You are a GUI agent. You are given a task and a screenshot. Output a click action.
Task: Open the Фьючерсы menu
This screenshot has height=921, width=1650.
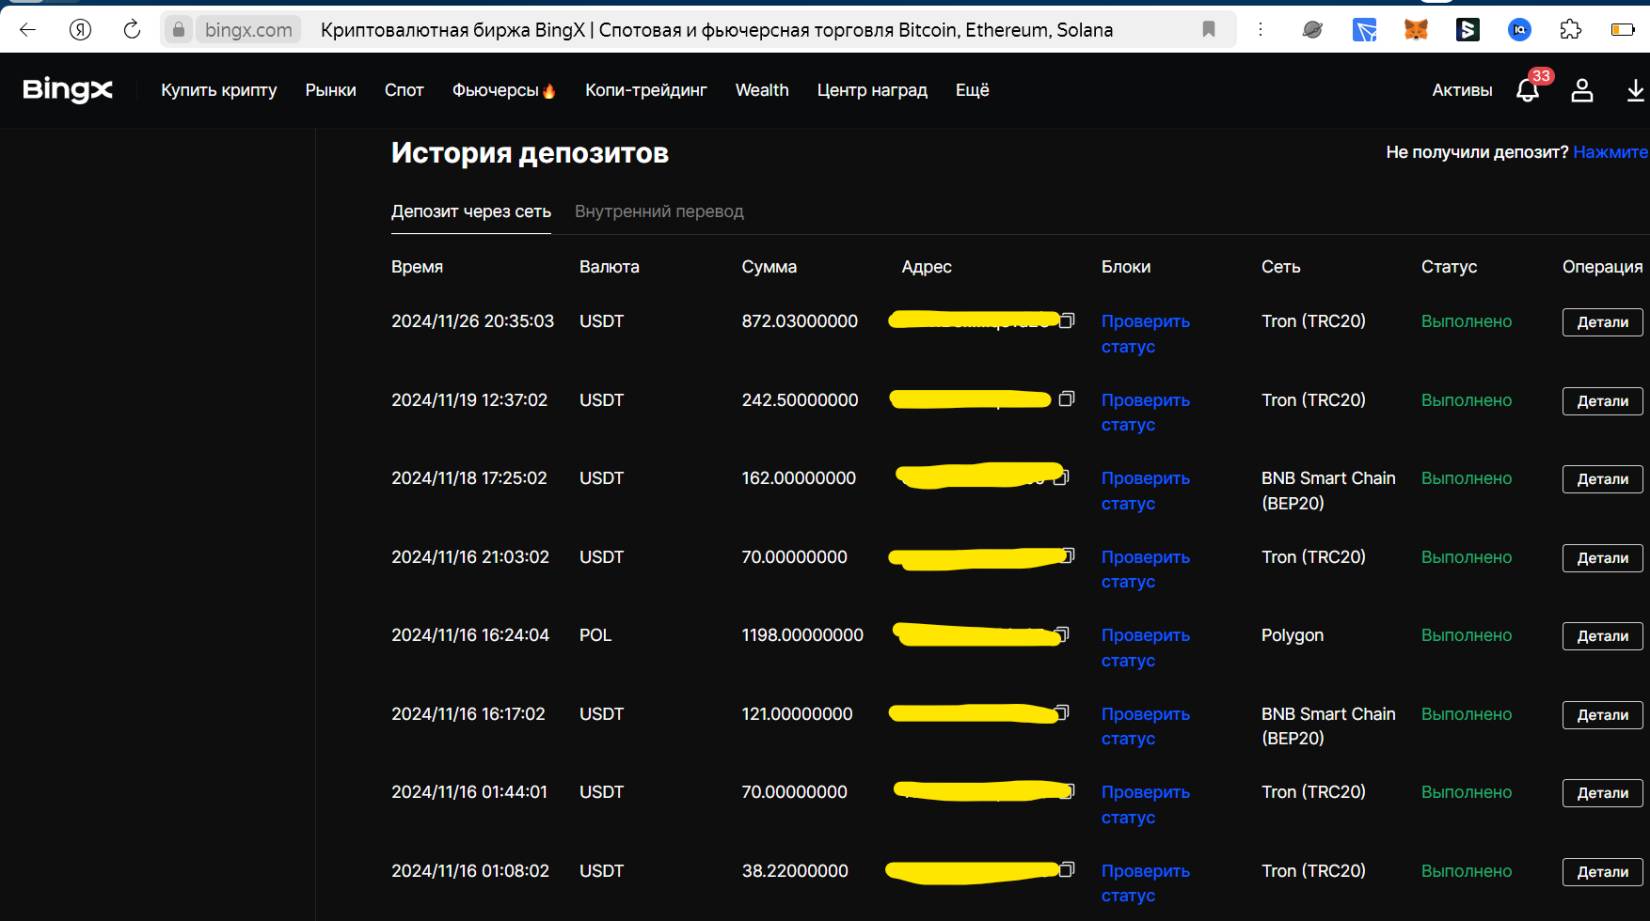coord(503,90)
